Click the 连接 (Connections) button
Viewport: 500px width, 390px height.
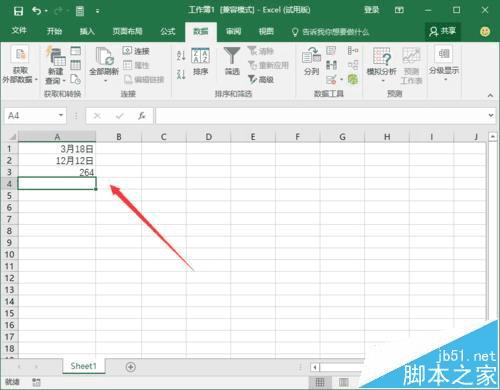136,51
